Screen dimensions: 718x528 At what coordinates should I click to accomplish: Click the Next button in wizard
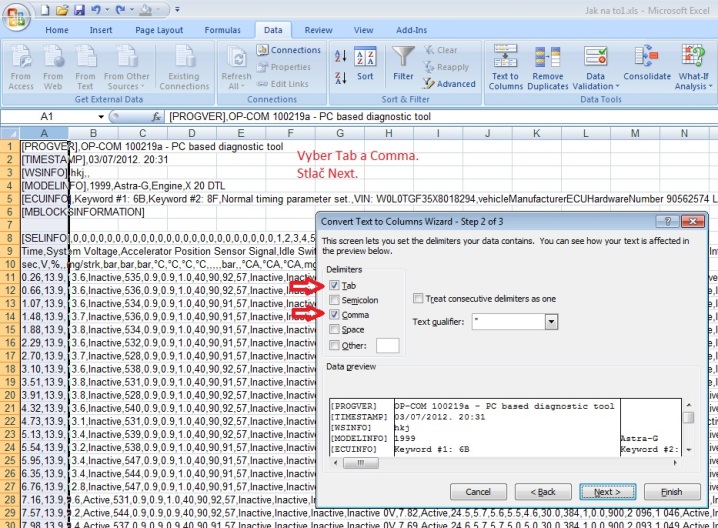(608, 492)
